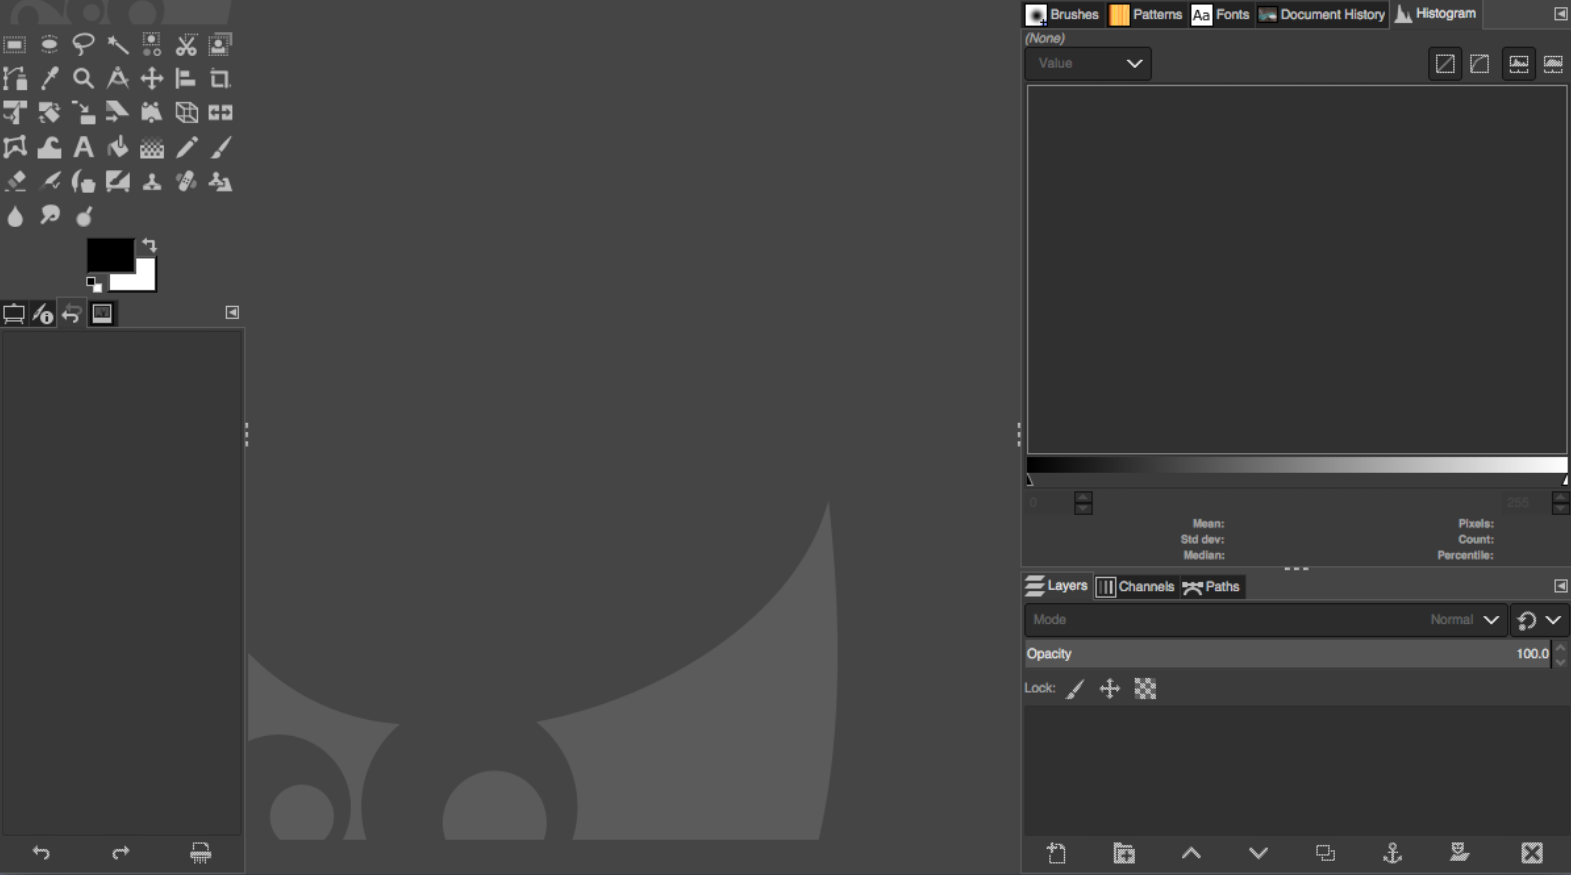
Task: Select the Unified Transform tool
Action: (15, 113)
